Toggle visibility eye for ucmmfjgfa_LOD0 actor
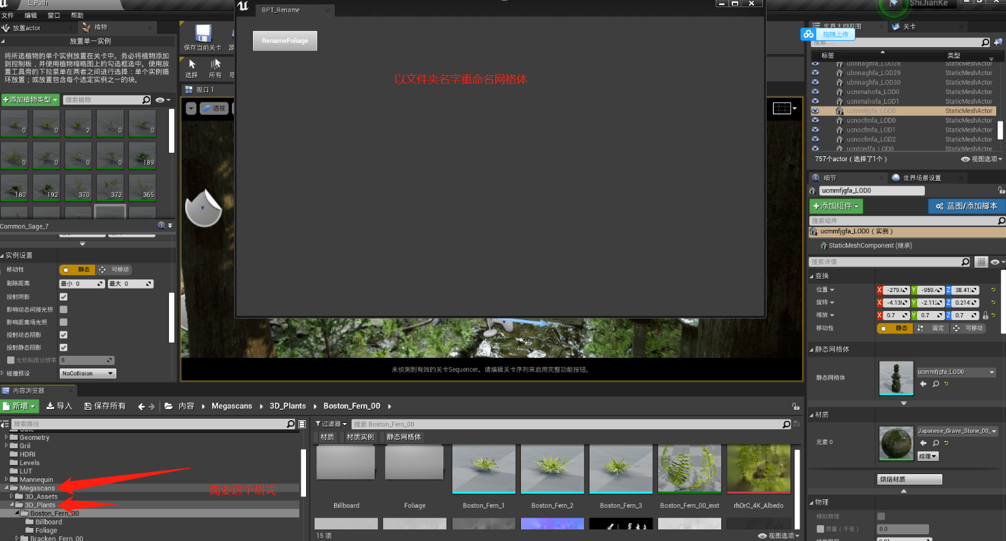This screenshot has height=541, width=1006. click(815, 111)
